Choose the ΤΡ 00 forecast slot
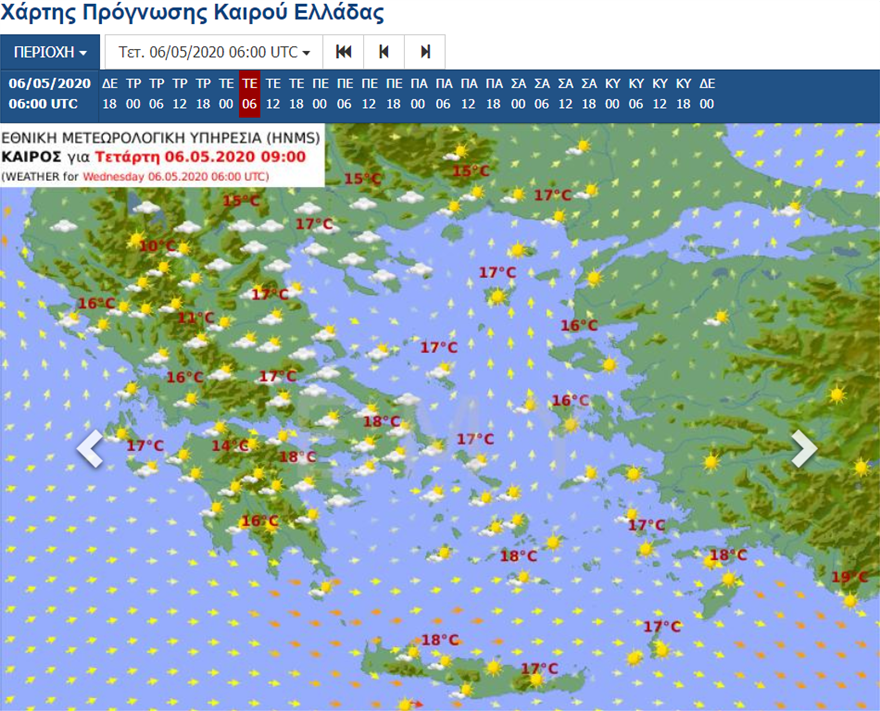Viewport: 880px width, 711px height. [x=133, y=93]
